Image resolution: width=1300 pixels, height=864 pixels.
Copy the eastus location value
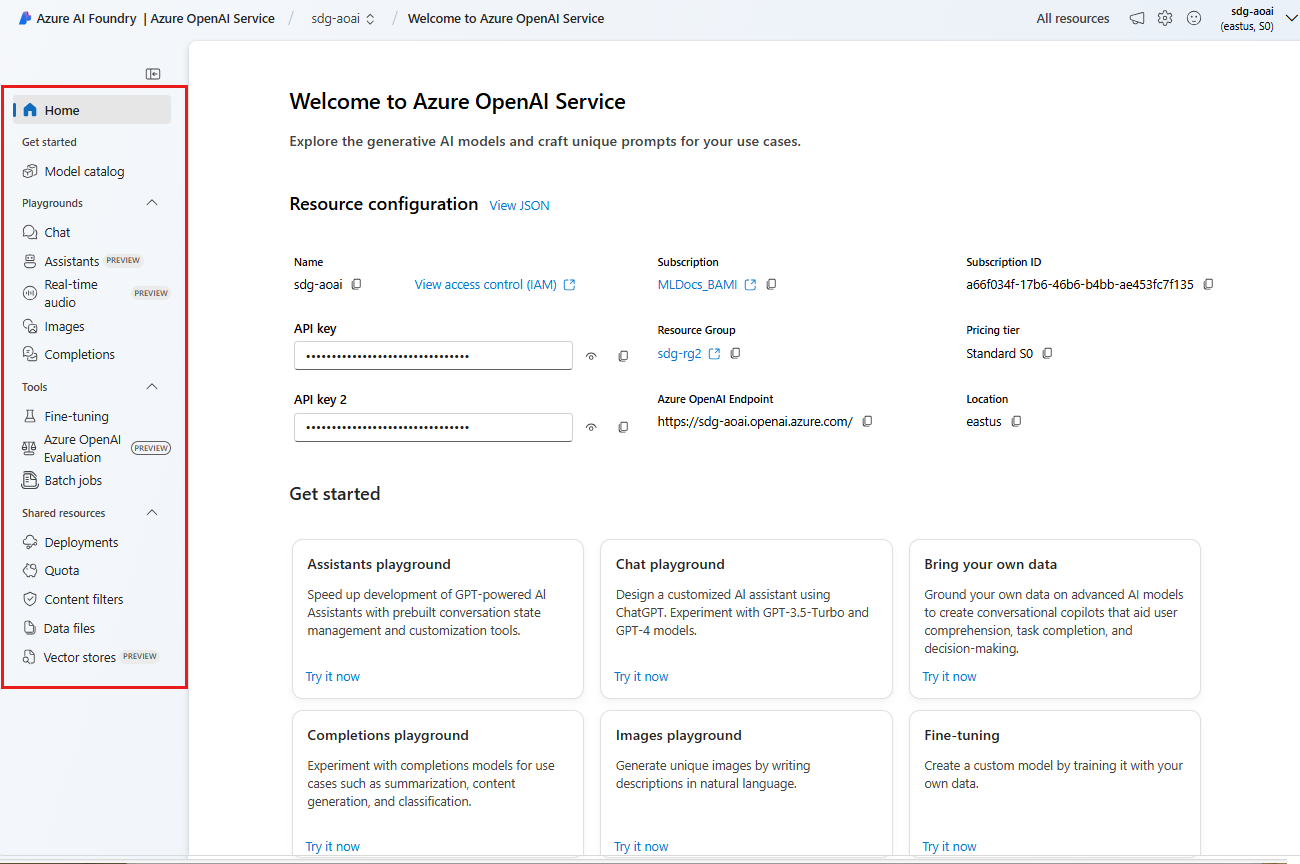click(x=1016, y=421)
